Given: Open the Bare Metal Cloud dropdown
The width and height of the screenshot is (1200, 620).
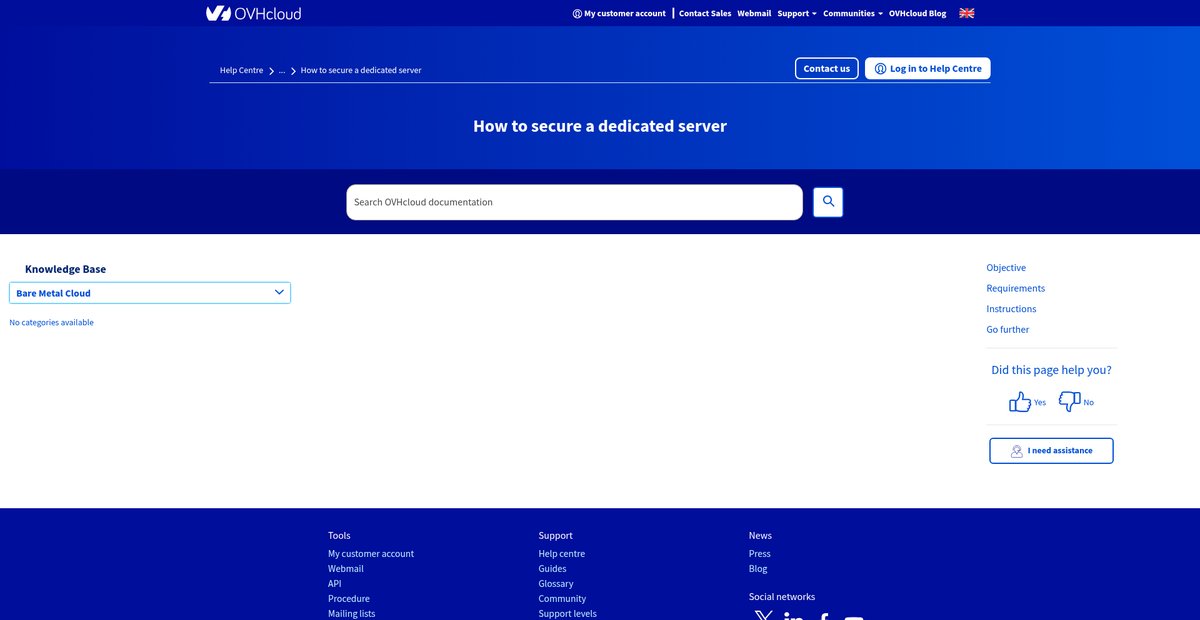Looking at the screenshot, I should coord(150,293).
